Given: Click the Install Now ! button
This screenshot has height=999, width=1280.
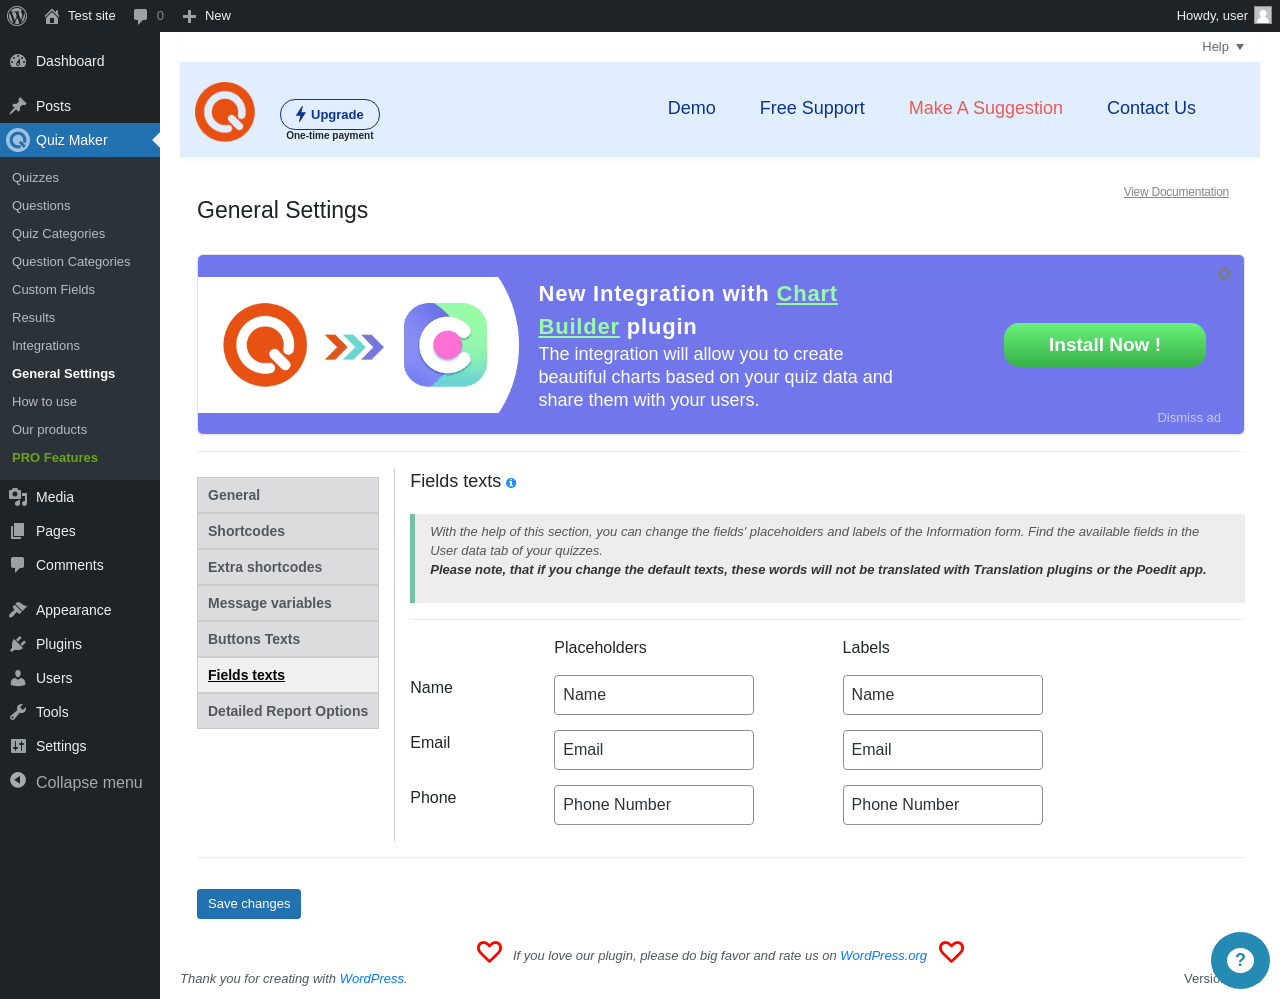Looking at the screenshot, I should [1105, 345].
